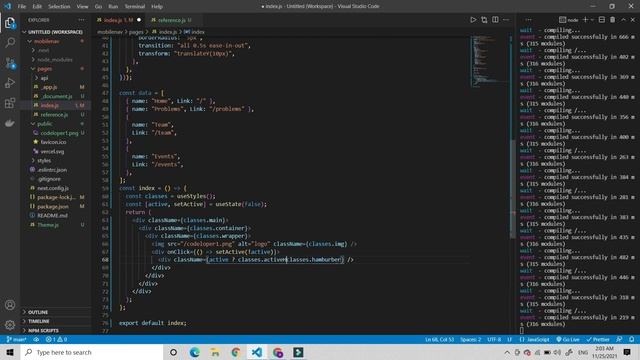Open terminal panel ellipsis menu

(529, 20)
